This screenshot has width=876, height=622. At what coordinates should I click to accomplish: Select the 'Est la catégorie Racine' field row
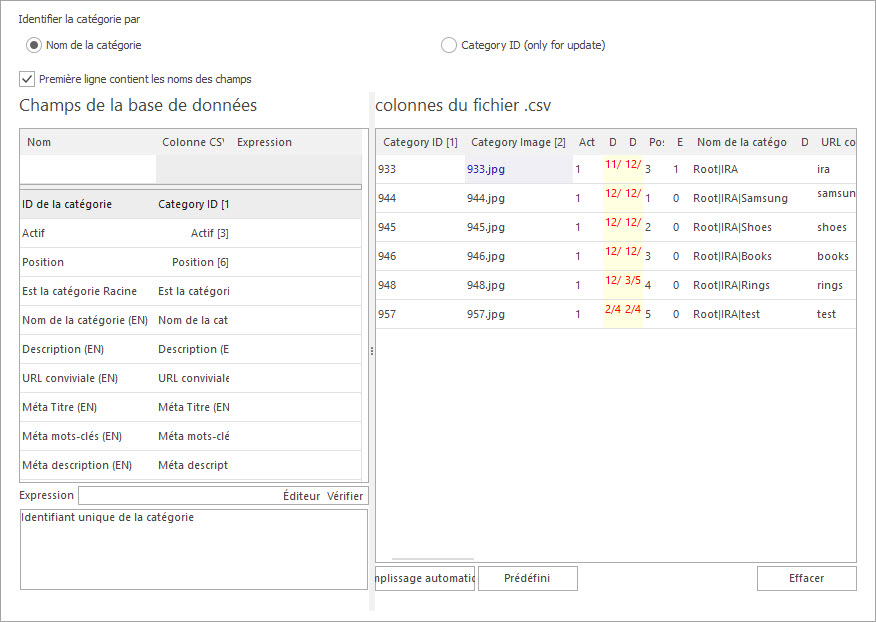[191, 291]
